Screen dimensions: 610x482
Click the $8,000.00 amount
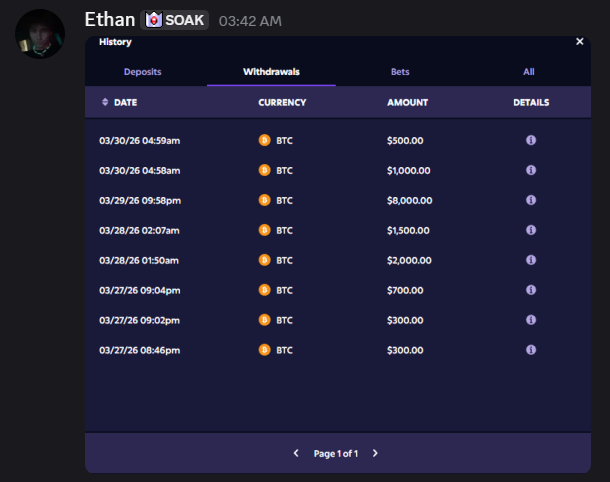click(x=410, y=200)
